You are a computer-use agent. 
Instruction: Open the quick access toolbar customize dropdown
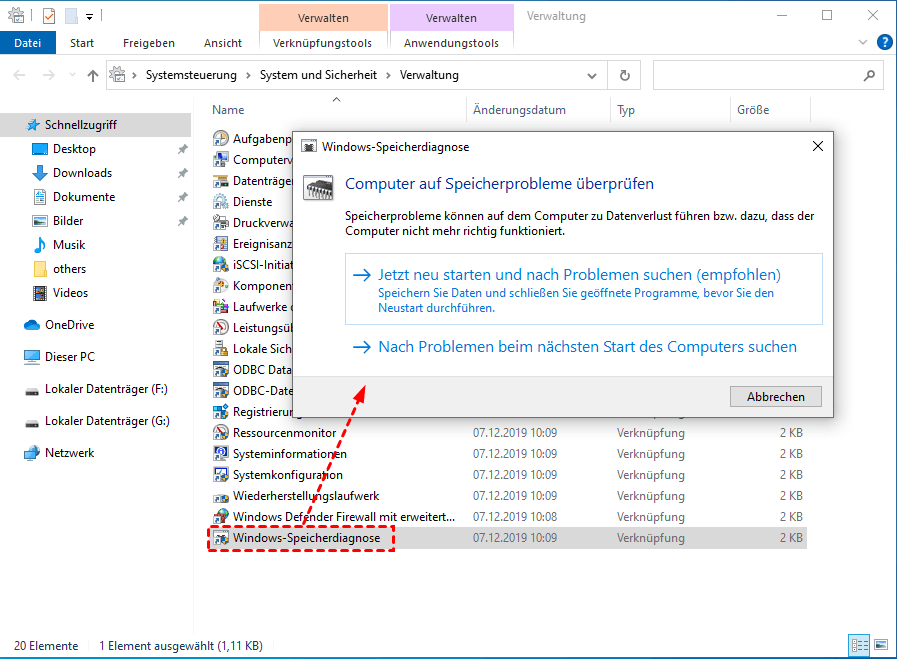pyautogui.click(x=89, y=17)
